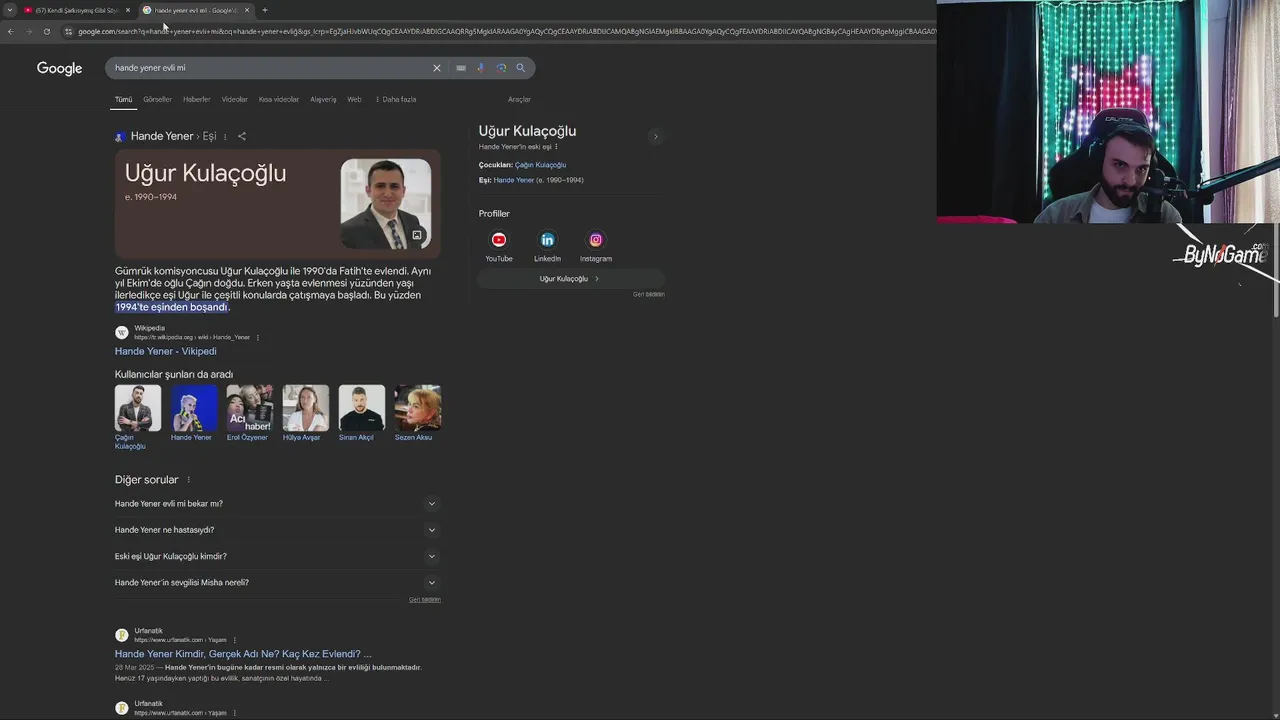Click the first Urfanatik site favicon
Image resolution: width=1280 pixels, height=720 pixels.
pyautogui.click(x=122, y=635)
